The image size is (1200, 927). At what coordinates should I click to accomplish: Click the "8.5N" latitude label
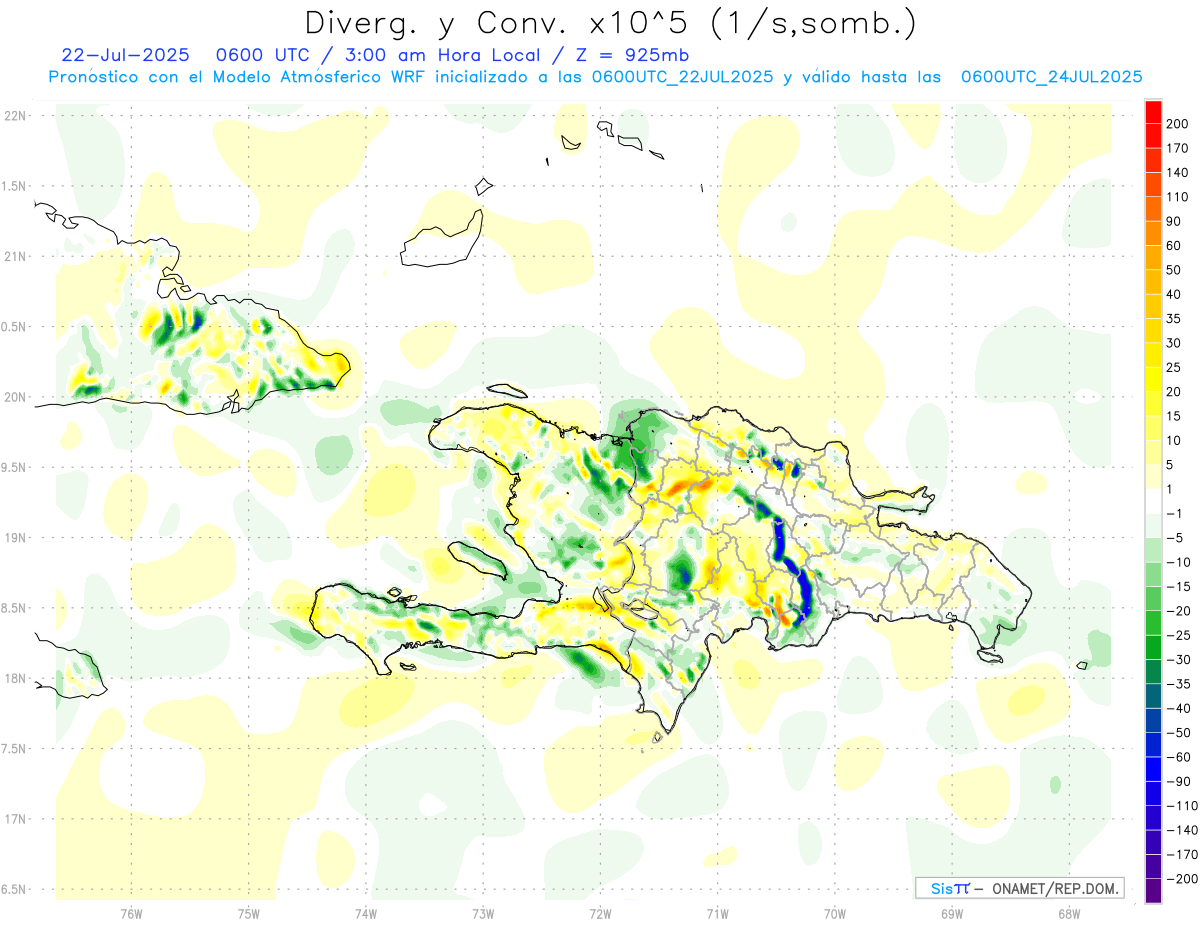(x=14, y=608)
